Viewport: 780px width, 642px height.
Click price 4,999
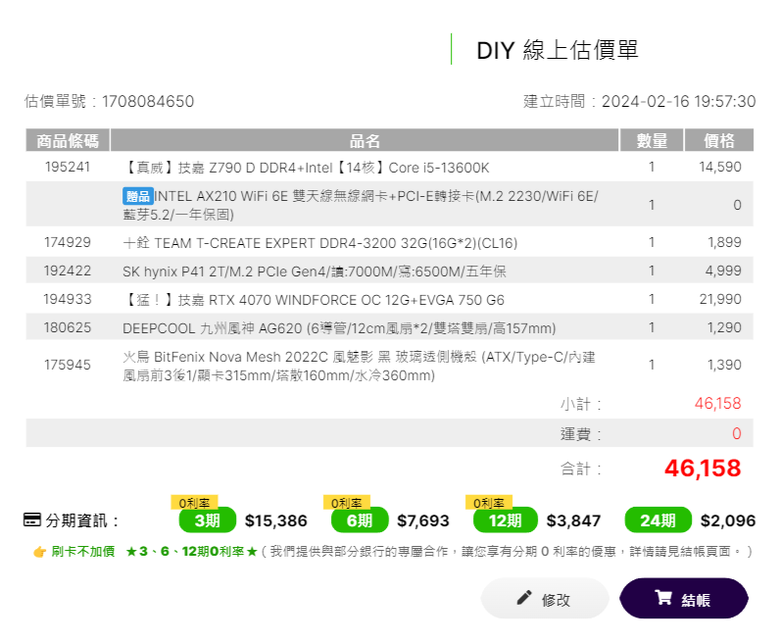(x=723, y=271)
